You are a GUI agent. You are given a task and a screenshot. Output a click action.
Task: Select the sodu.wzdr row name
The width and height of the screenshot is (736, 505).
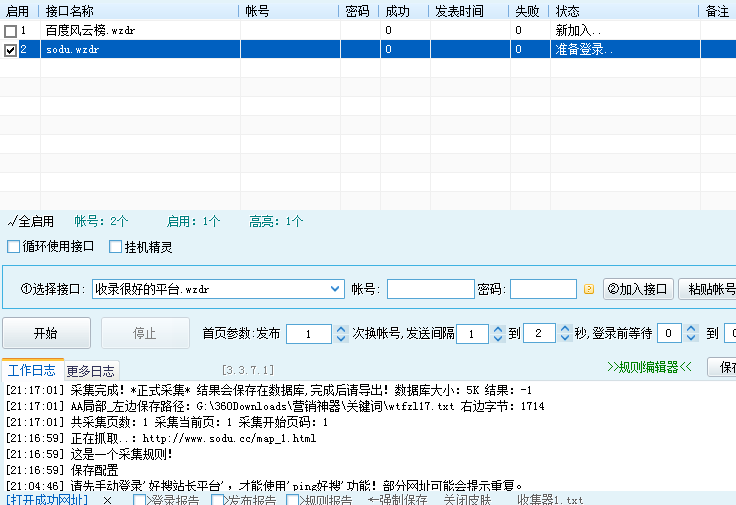point(72,49)
